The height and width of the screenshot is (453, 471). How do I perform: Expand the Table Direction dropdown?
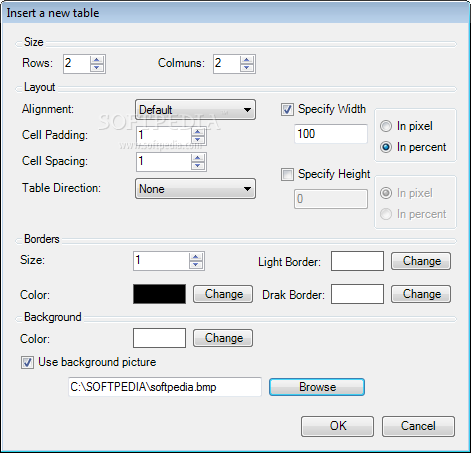[x=196, y=189]
